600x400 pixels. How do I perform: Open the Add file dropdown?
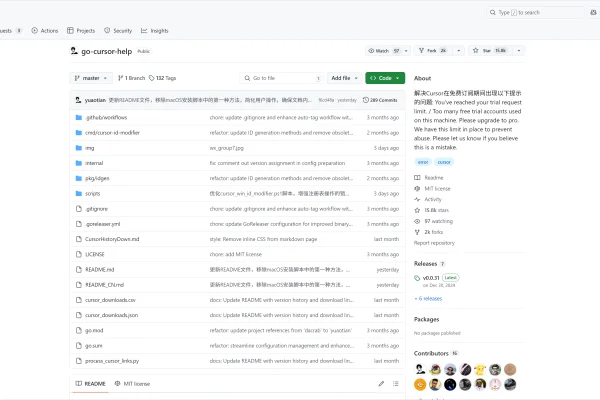pyautogui.click(x=344, y=78)
